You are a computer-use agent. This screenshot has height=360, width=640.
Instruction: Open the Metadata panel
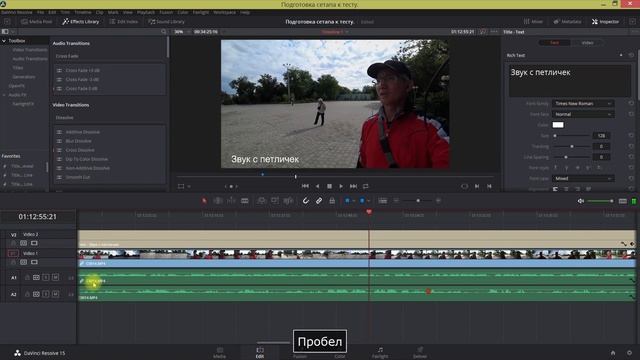point(567,22)
